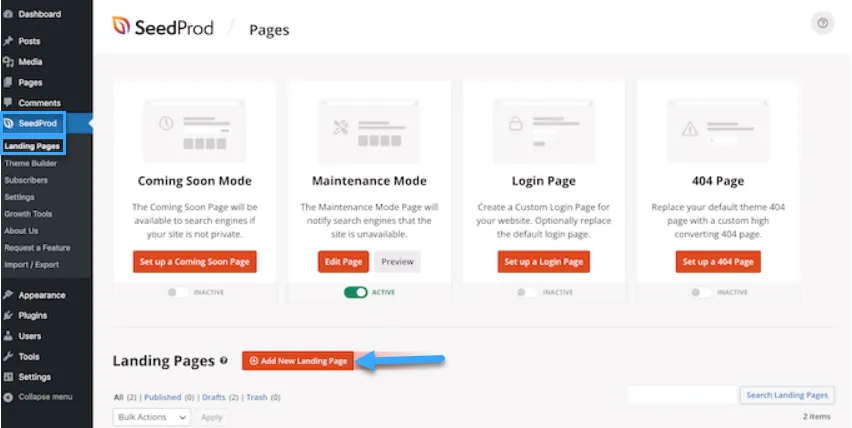Image resolution: width=852 pixels, height=428 pixels.
Task: Click the SeedProd leaf icon in sidebar
Action: coord(8,123)
